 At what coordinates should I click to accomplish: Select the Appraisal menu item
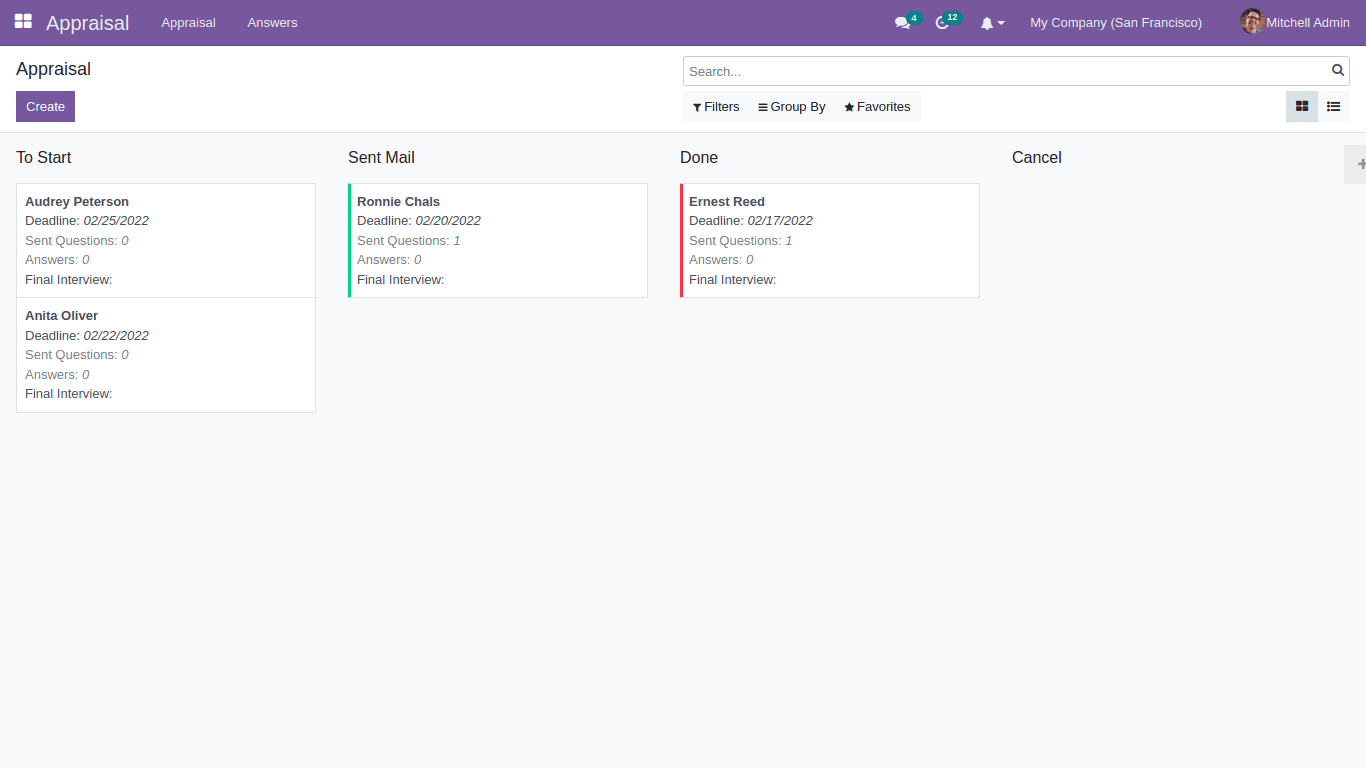pos(188,22)
